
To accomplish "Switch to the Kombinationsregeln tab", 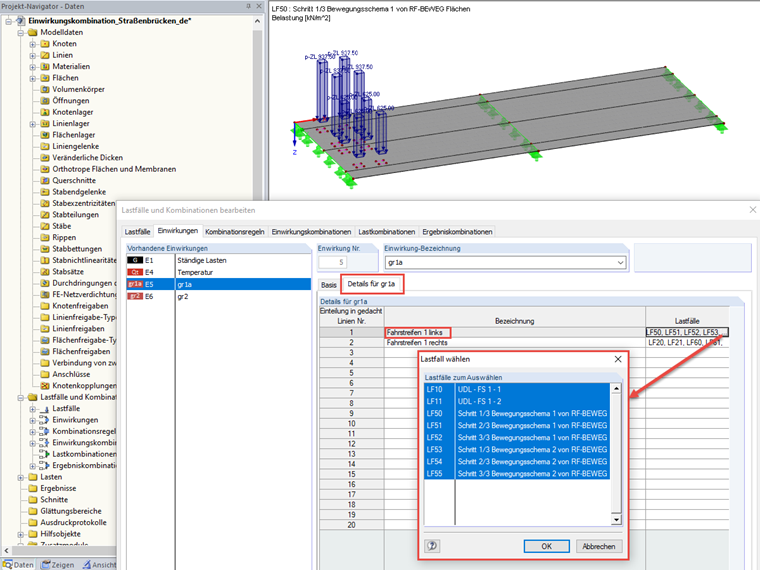I will coord(235,232).
